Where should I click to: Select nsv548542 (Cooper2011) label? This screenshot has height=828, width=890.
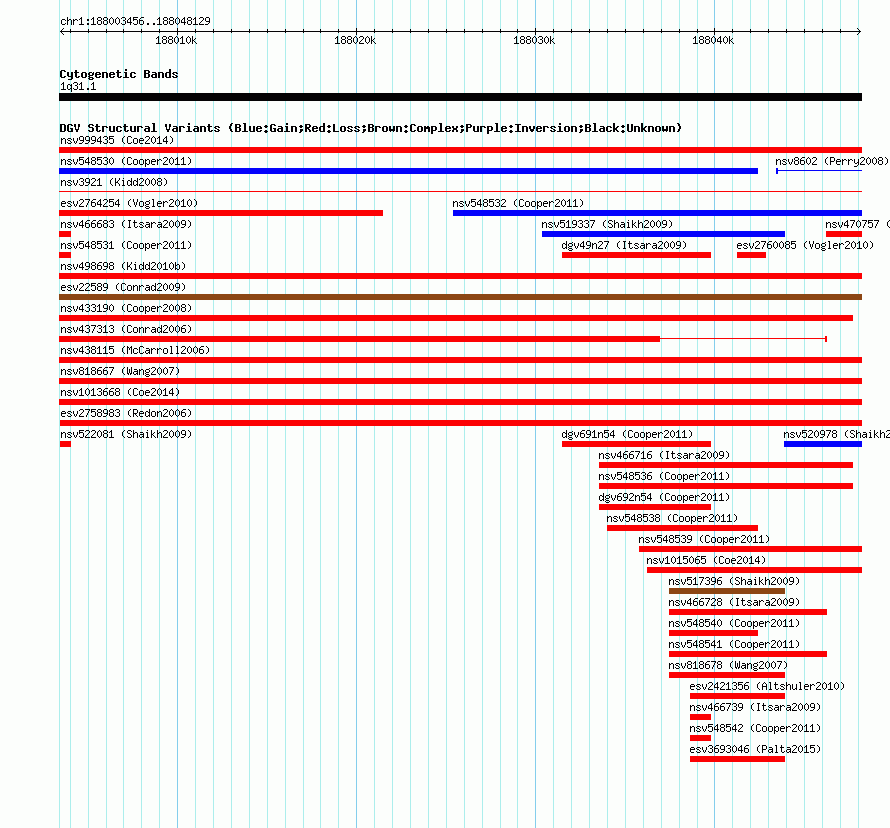[755, 728]
